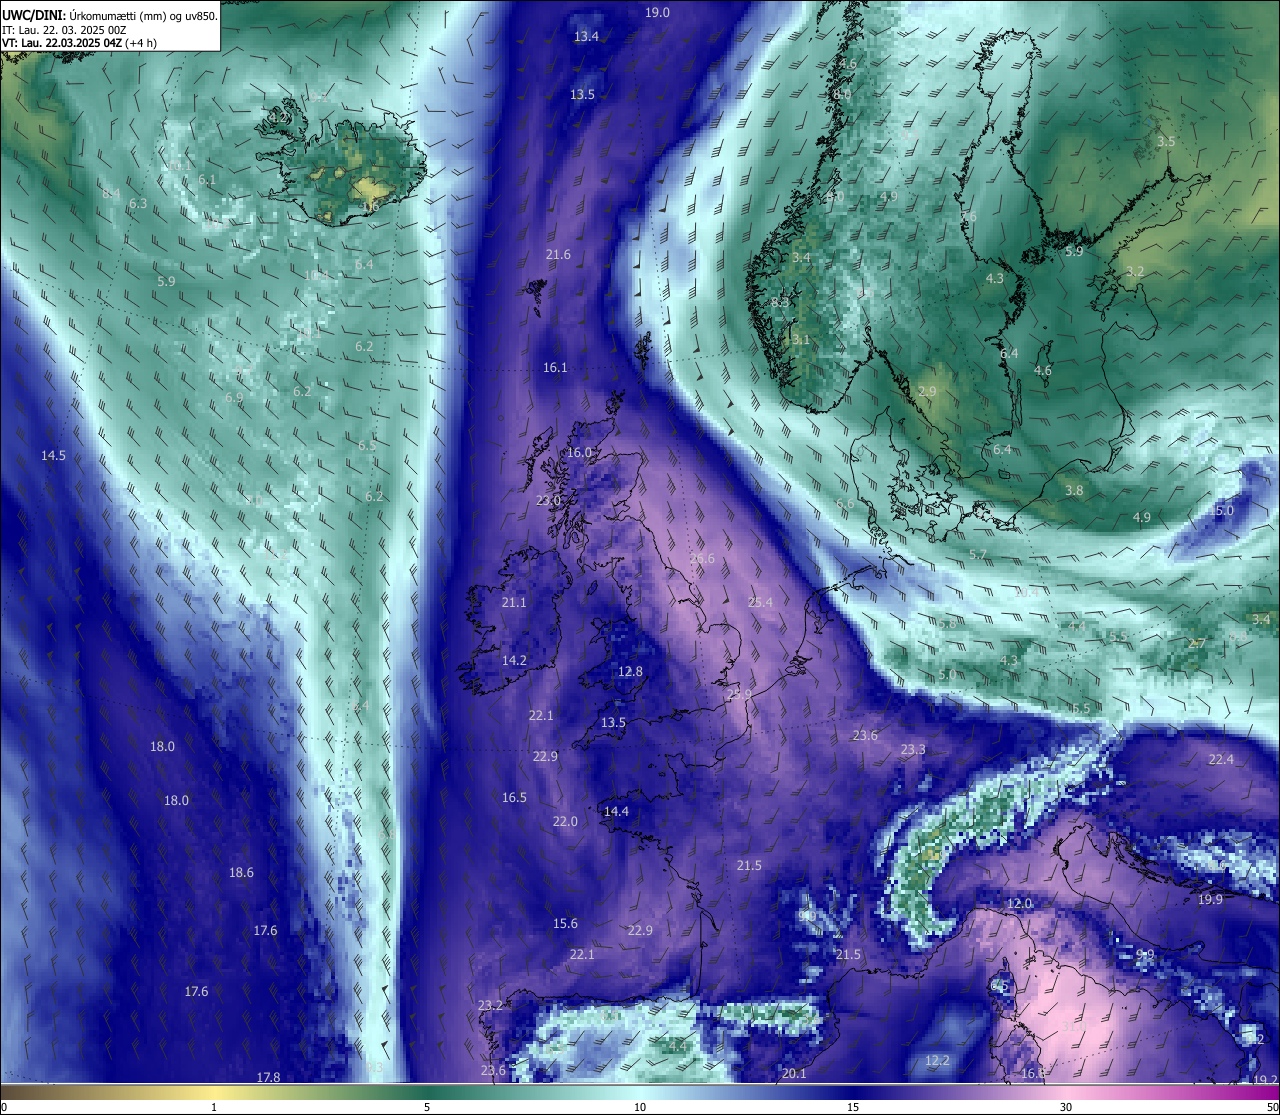
Task: Click the 16.0 value over Scotland
Action: 580,452
